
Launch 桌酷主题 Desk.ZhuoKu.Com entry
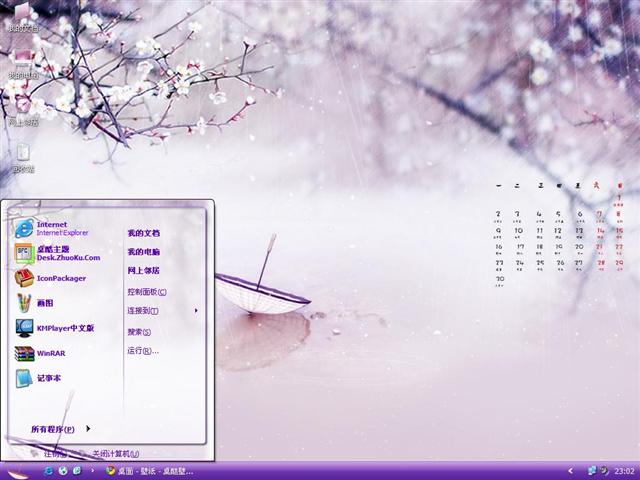coord(58,253)
